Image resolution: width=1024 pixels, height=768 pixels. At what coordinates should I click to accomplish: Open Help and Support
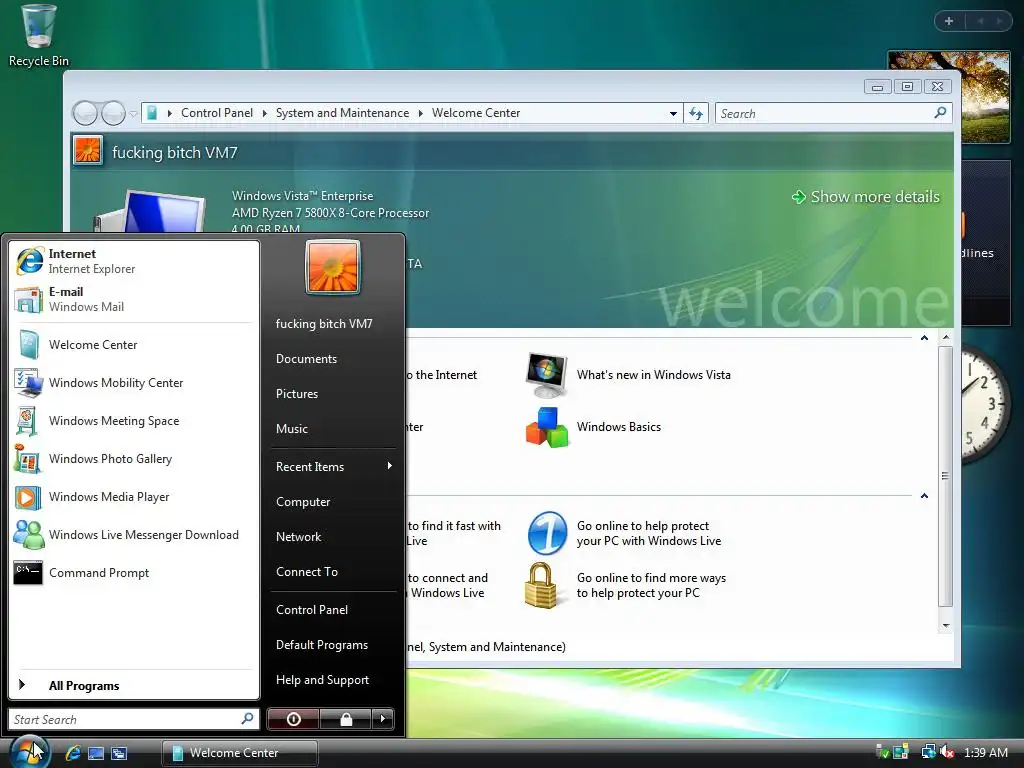click(334, 680)
